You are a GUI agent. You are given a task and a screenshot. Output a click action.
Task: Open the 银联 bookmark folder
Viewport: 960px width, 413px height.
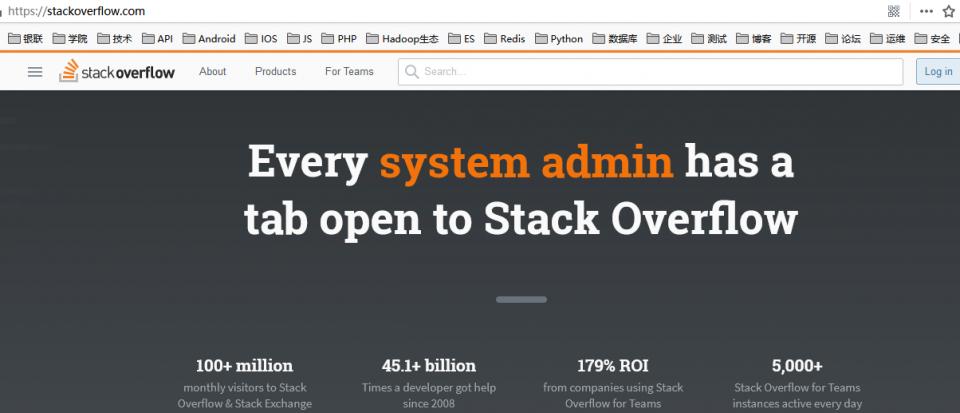click(26, 39)
